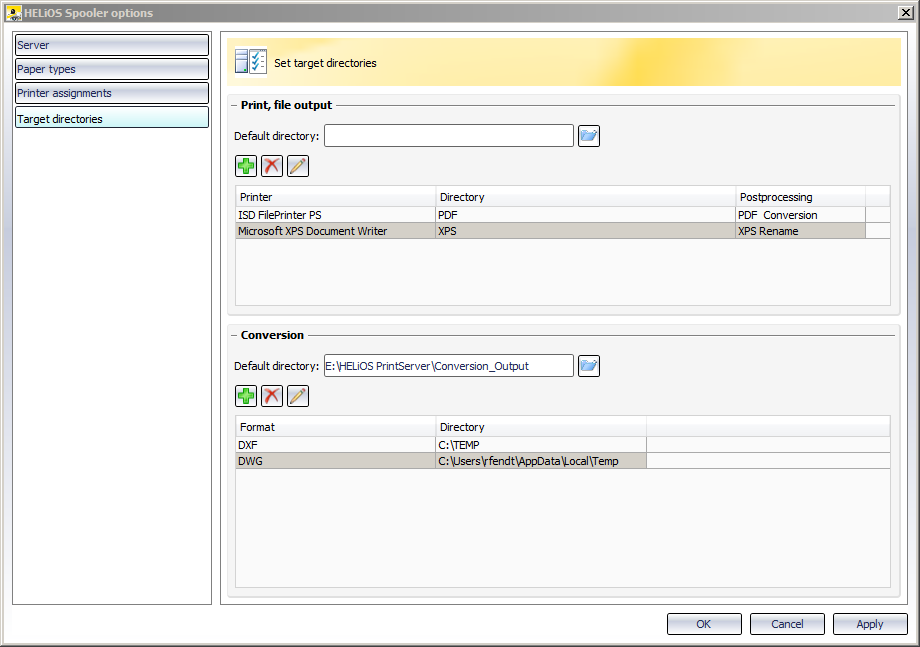This screenshot has width=920, height=647.
Task: Click the Postprocessing column header
Action: point(800,197)
